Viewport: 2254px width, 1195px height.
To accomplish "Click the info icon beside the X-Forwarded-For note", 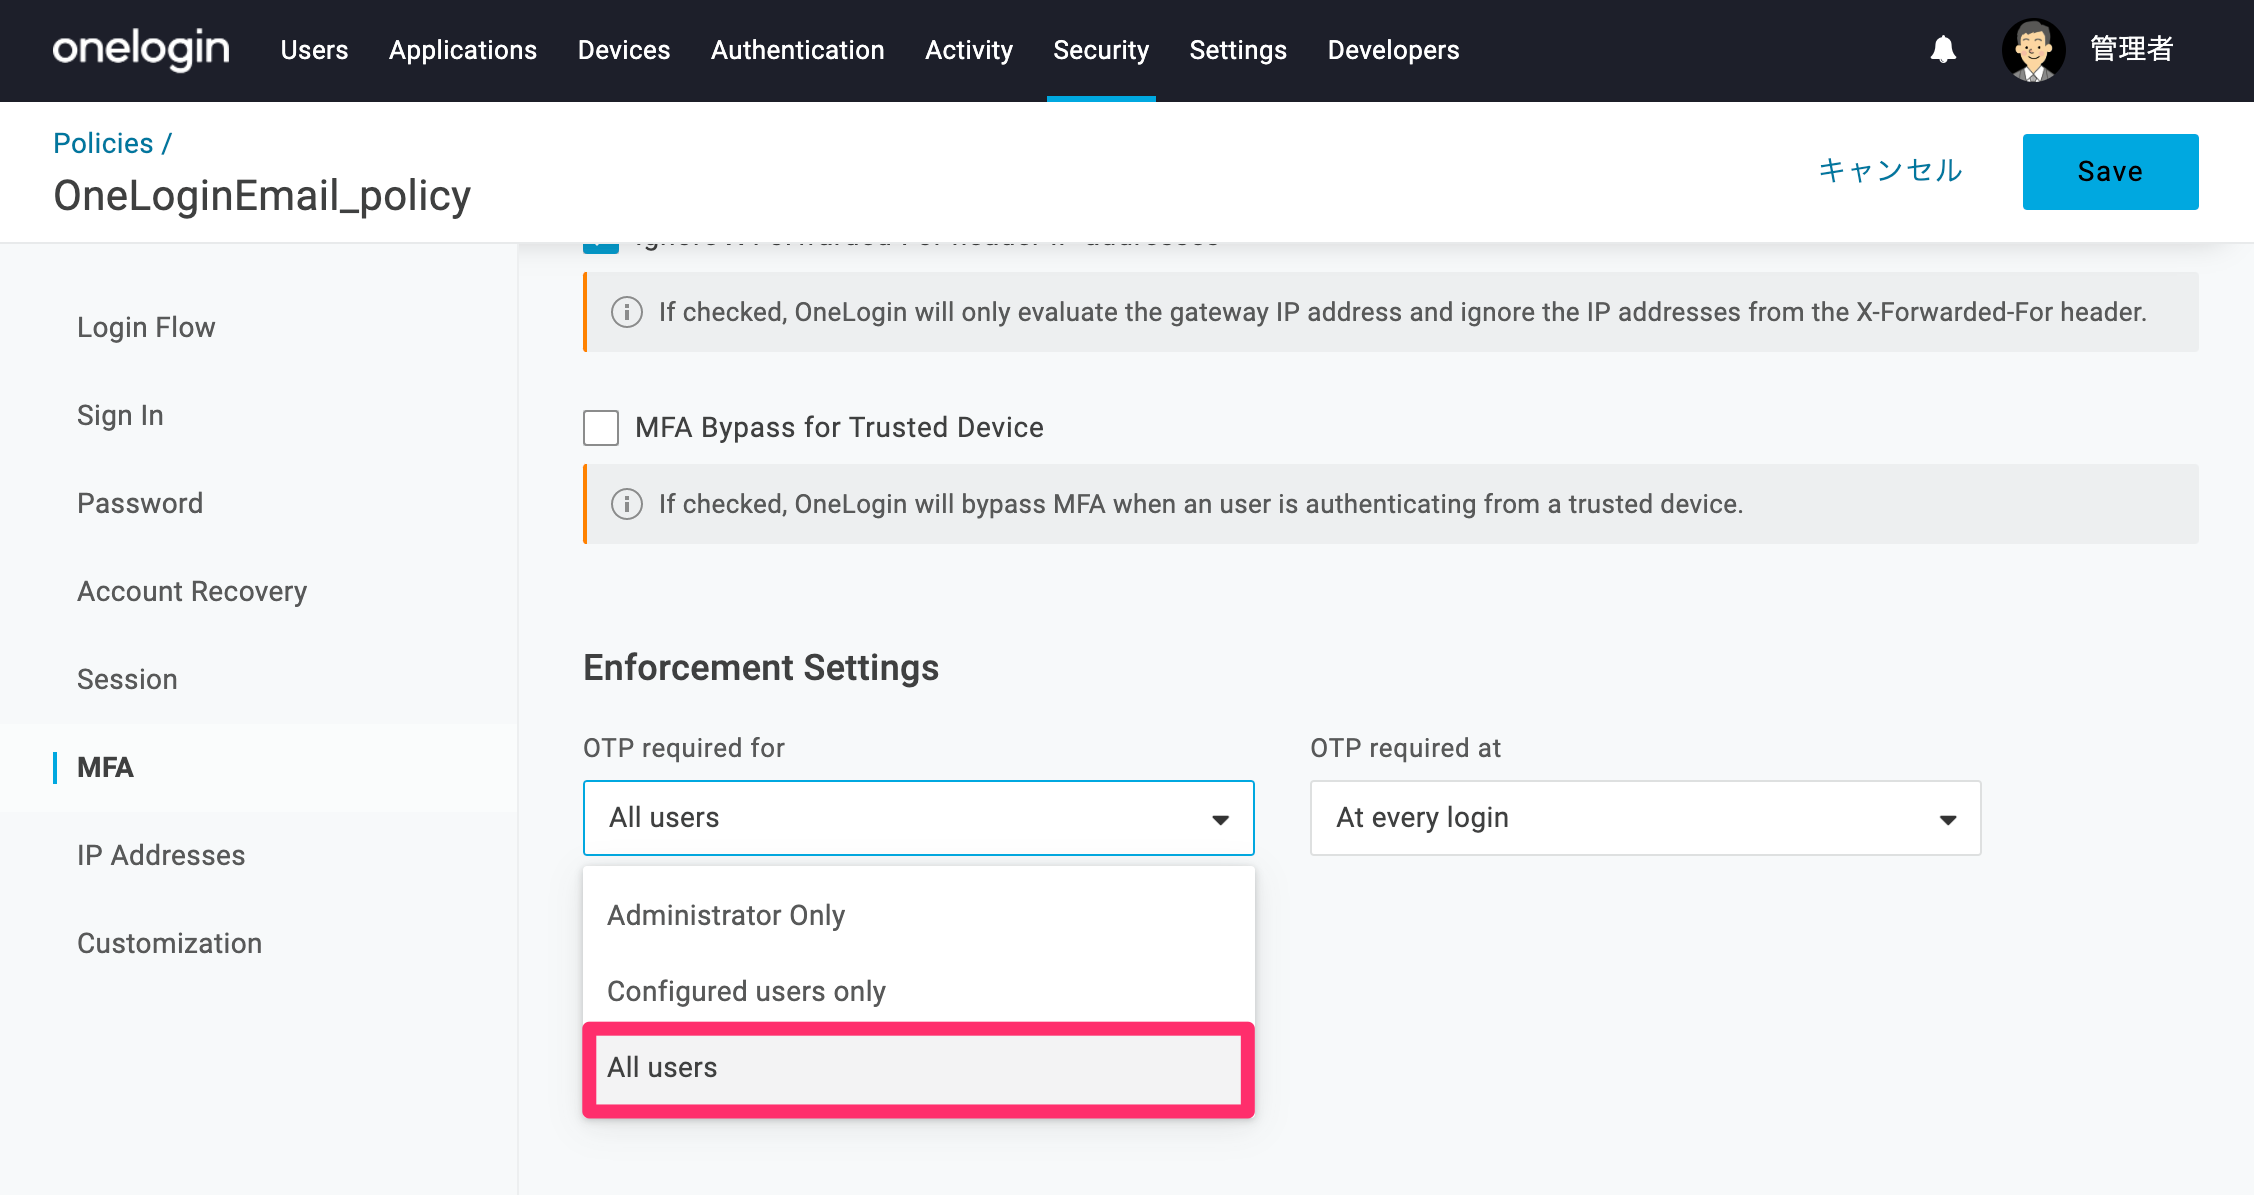I will coord(627,312).
